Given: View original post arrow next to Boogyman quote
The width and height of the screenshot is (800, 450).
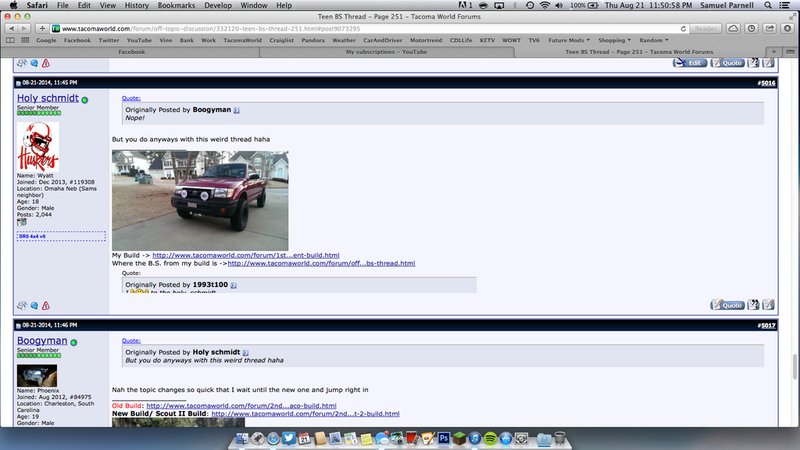Looking at the screenshot, I should tap(236, 110).
